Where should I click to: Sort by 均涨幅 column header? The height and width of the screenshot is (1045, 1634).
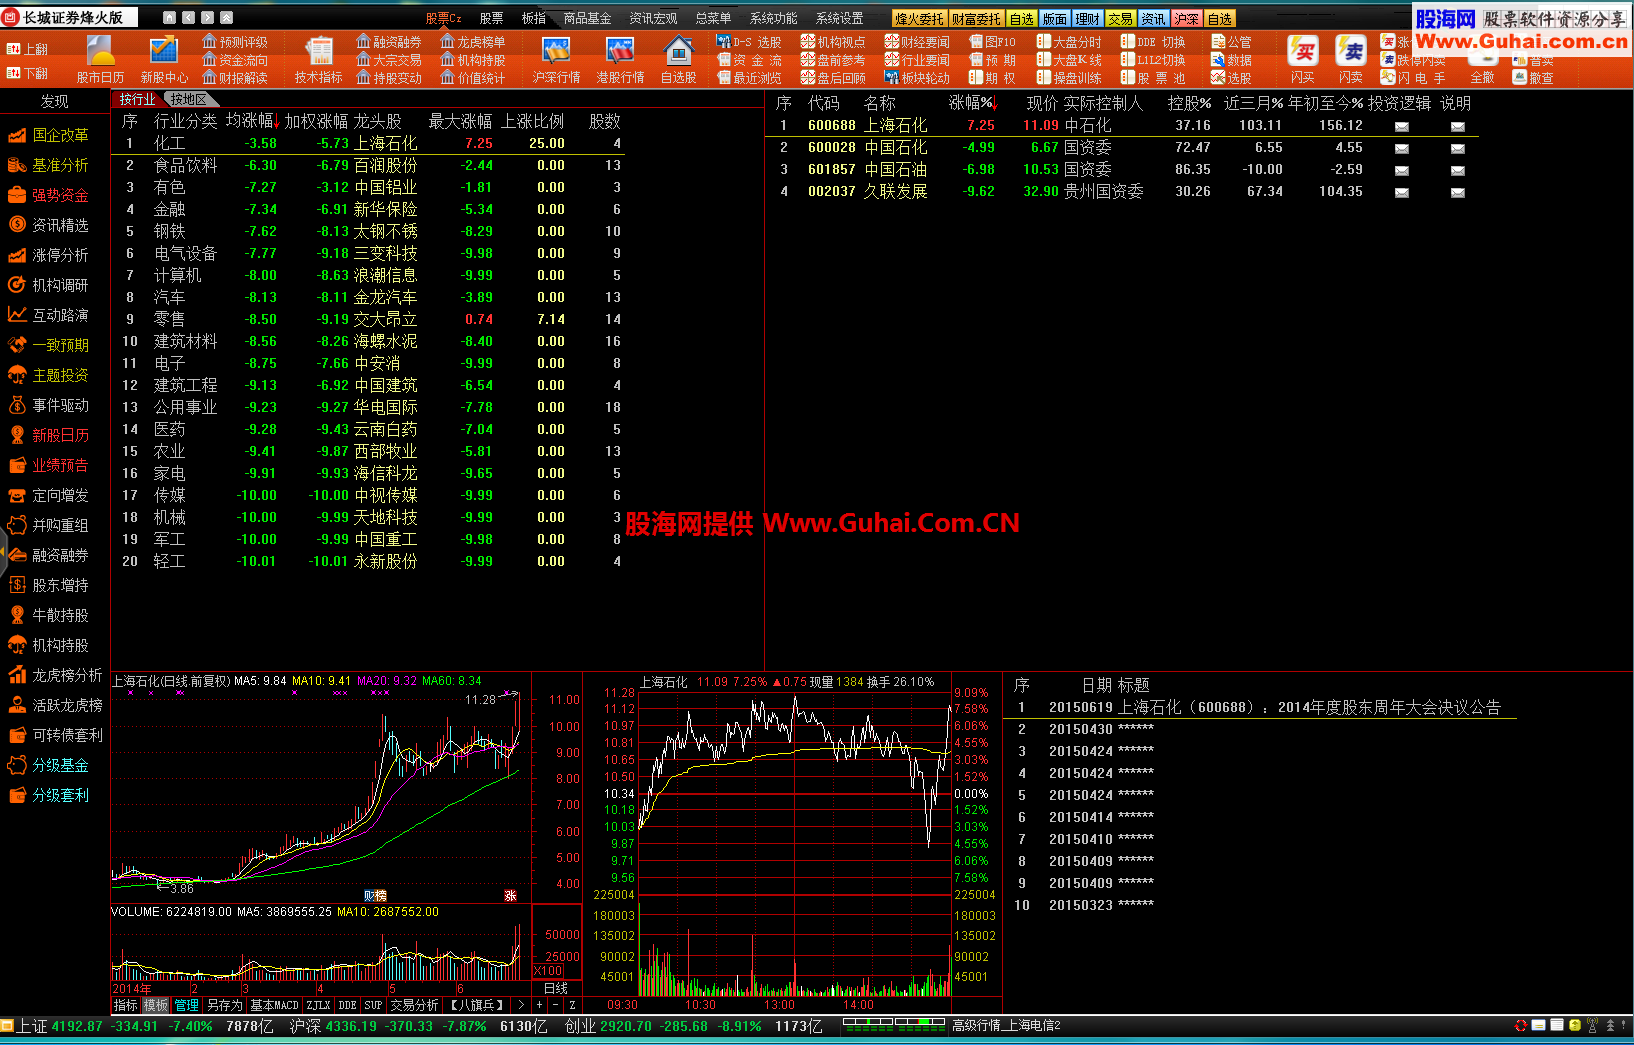click(252, 121)
